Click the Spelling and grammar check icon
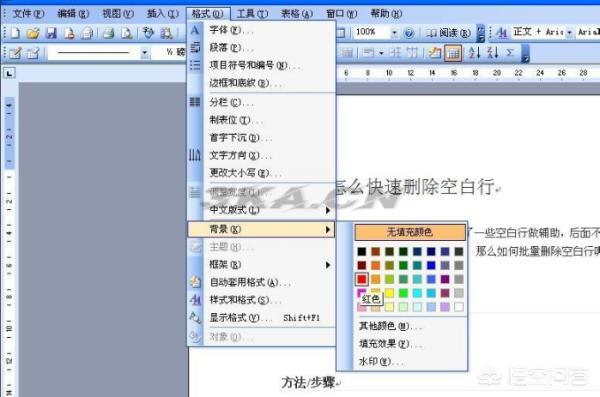The width and height of the screenshot is (600, 397). click(x=148, y=33)
